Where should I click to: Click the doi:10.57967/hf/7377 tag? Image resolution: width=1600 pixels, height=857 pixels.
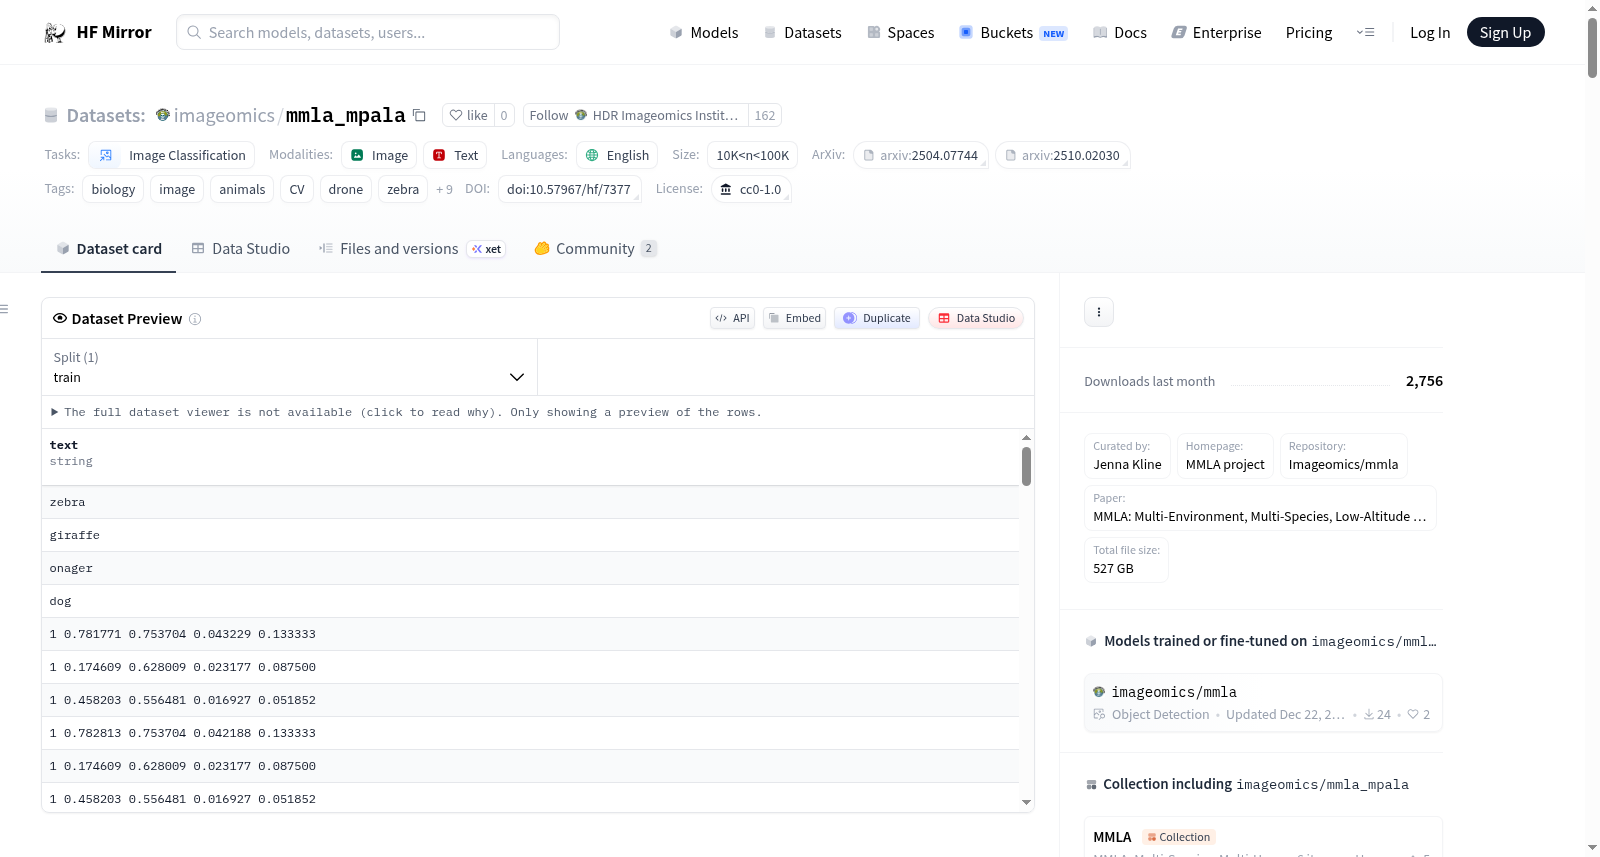click(569, 189)
